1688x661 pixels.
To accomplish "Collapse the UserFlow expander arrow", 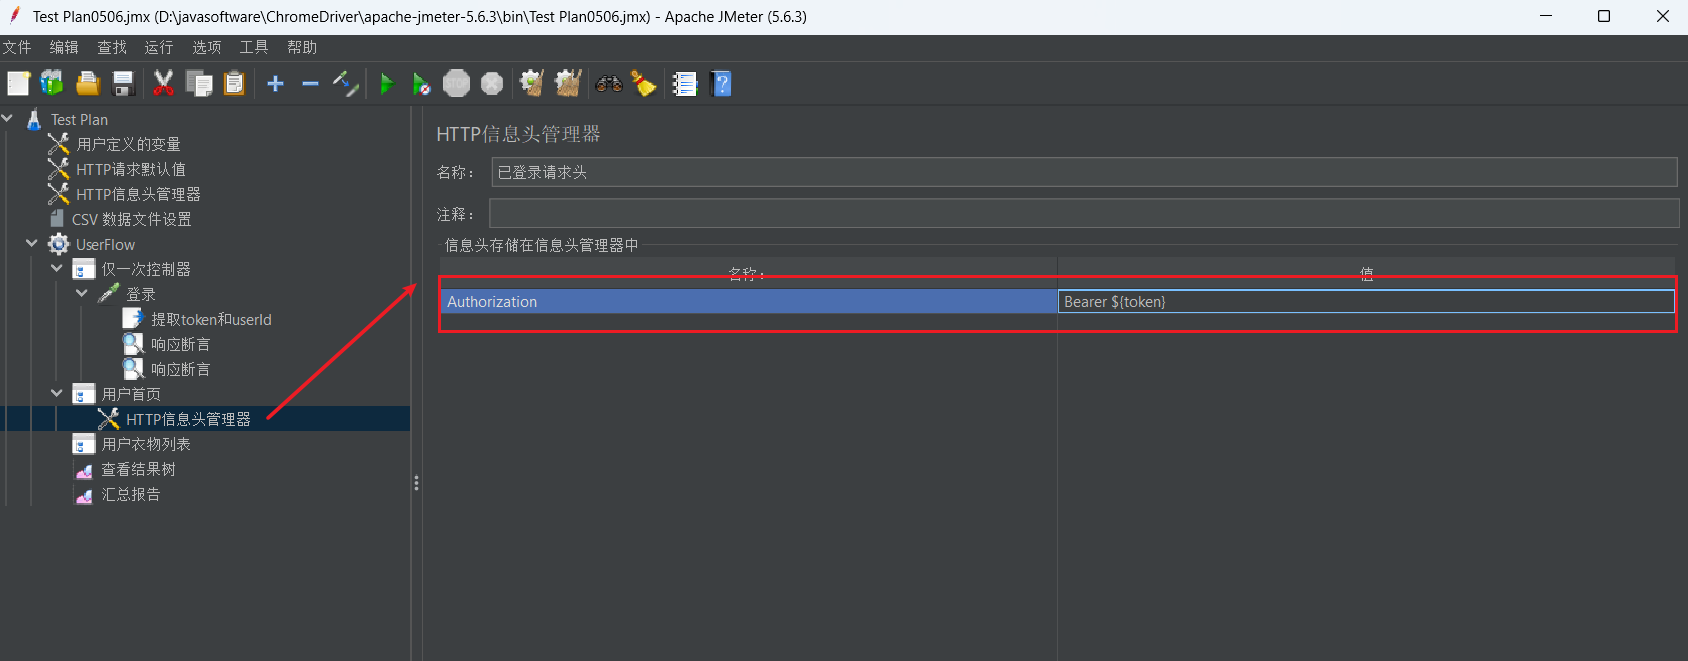I will [x=32, y=244].
